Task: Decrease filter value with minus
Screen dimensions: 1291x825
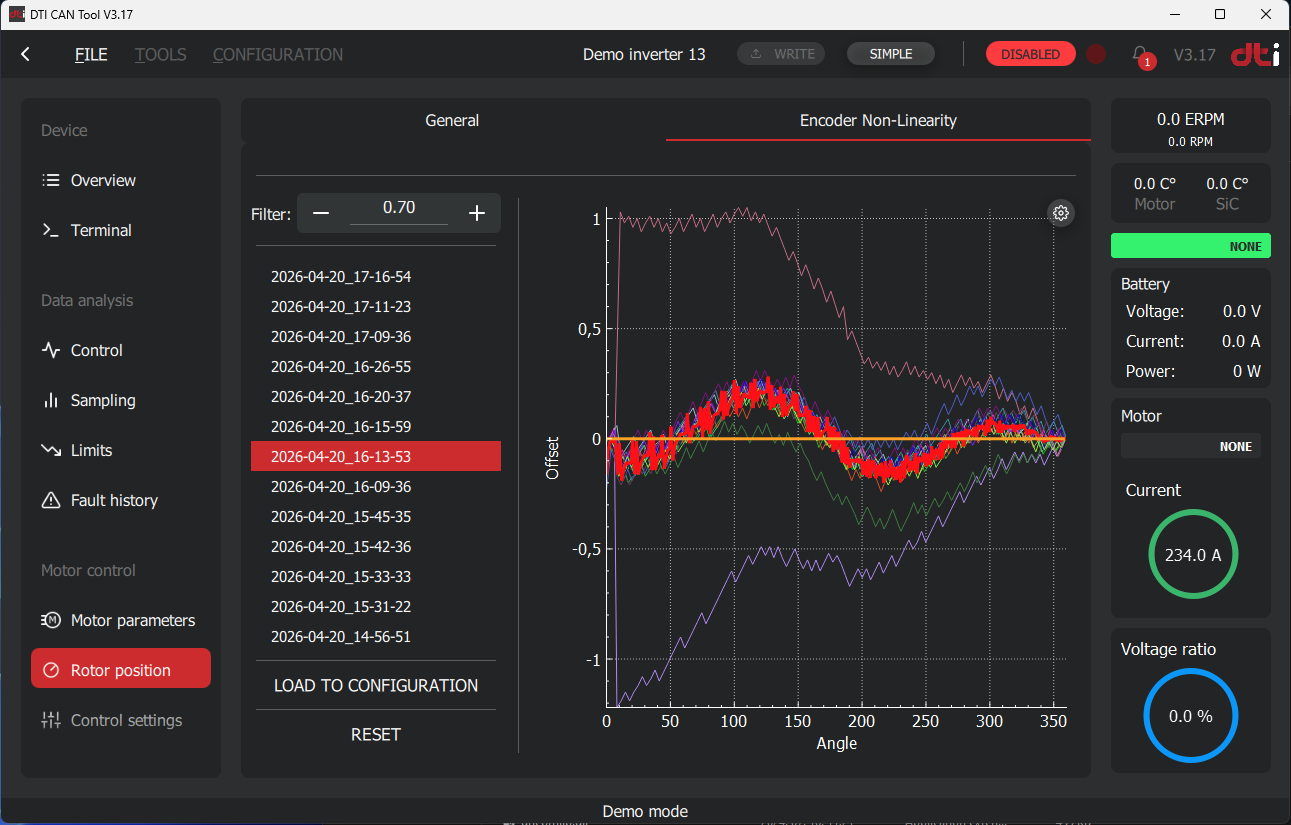Action: pos(321,213)
